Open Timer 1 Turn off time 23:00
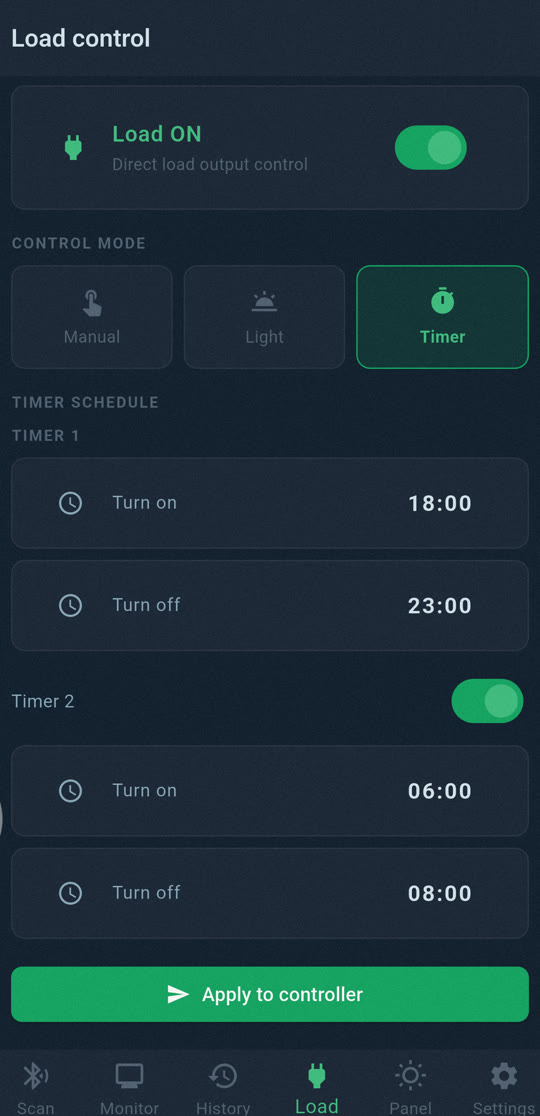Screen dimensions: 540x1116 tap(270, 606)
